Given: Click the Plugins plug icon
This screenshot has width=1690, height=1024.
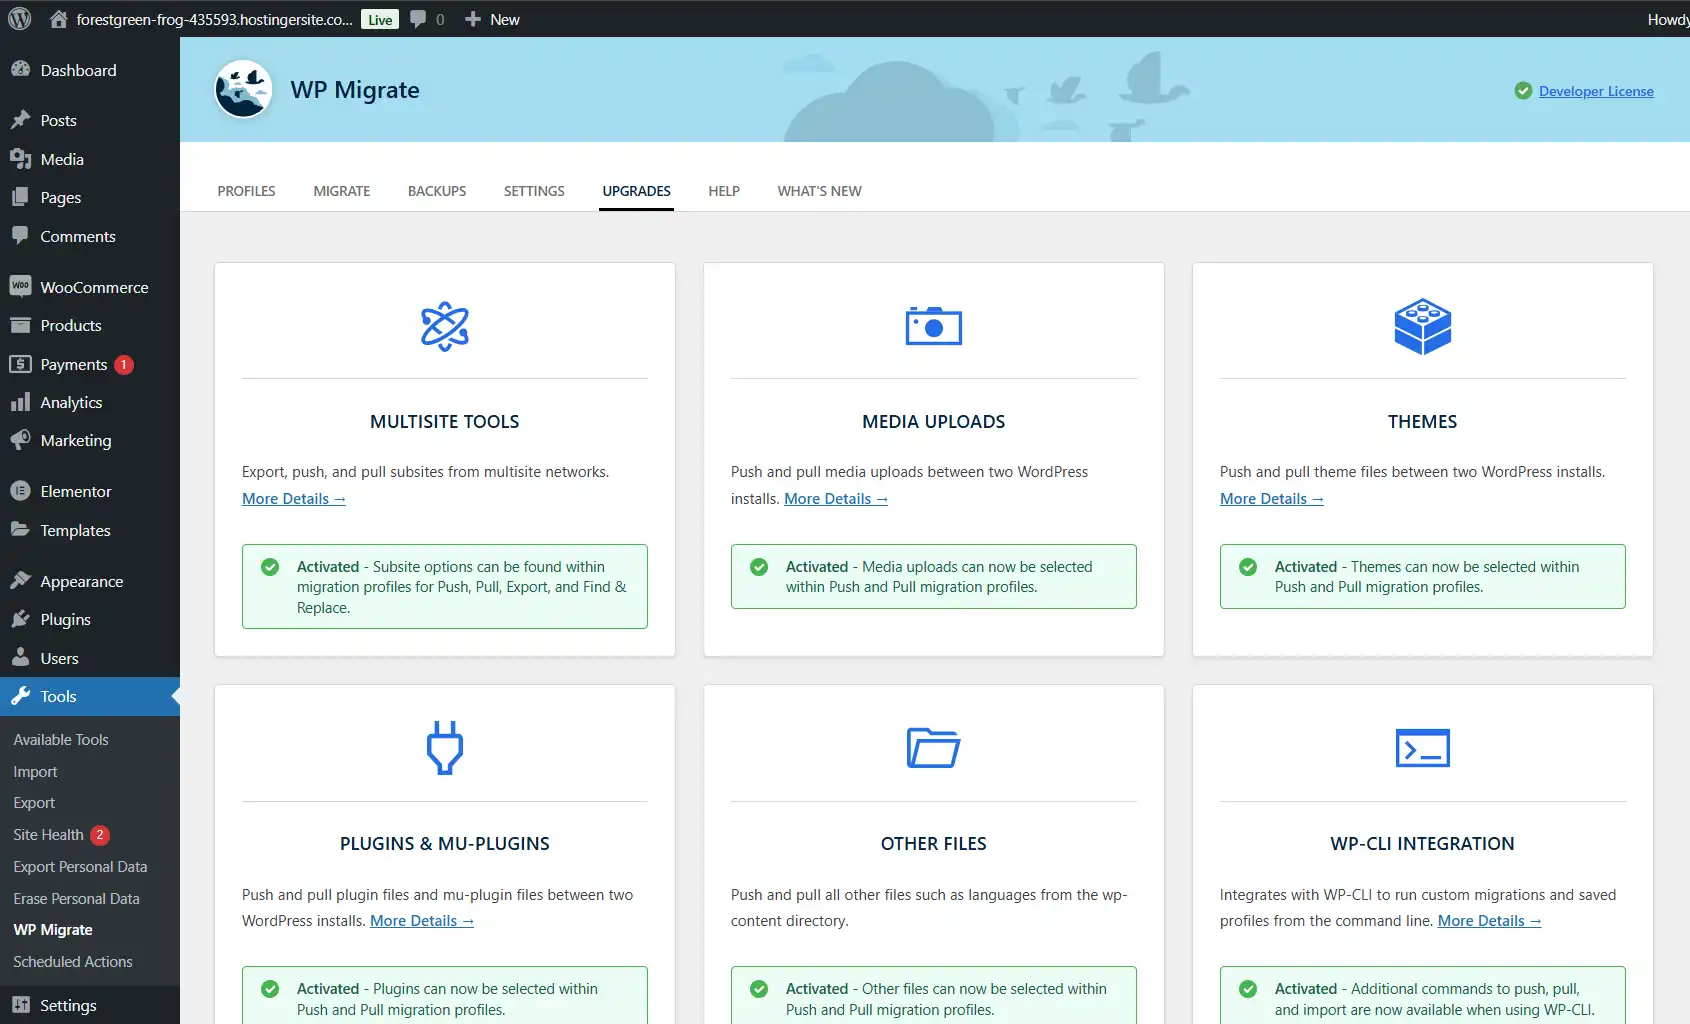Looking at the screenshot, I should (445, 748).
